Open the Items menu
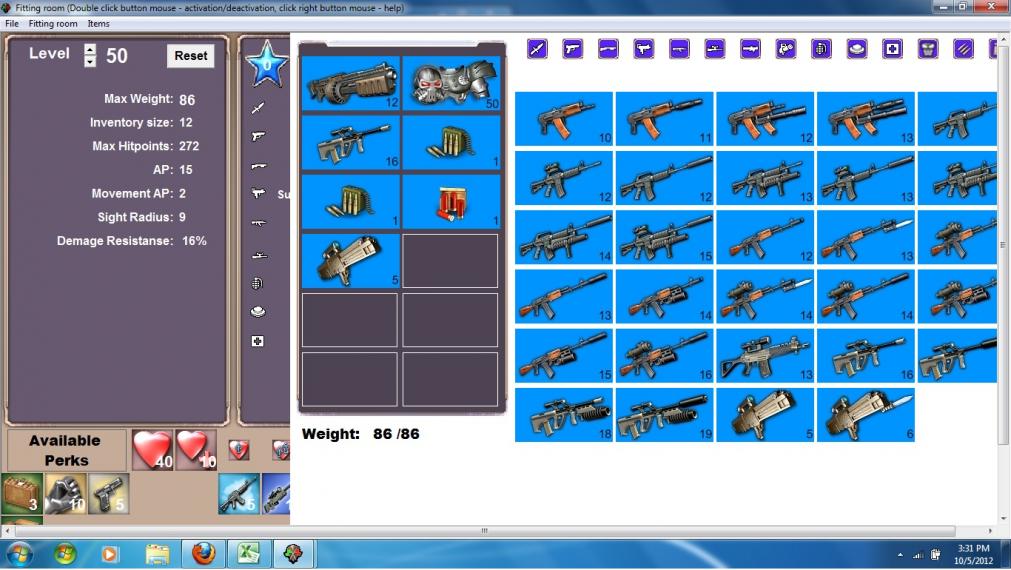 [98, 23]
